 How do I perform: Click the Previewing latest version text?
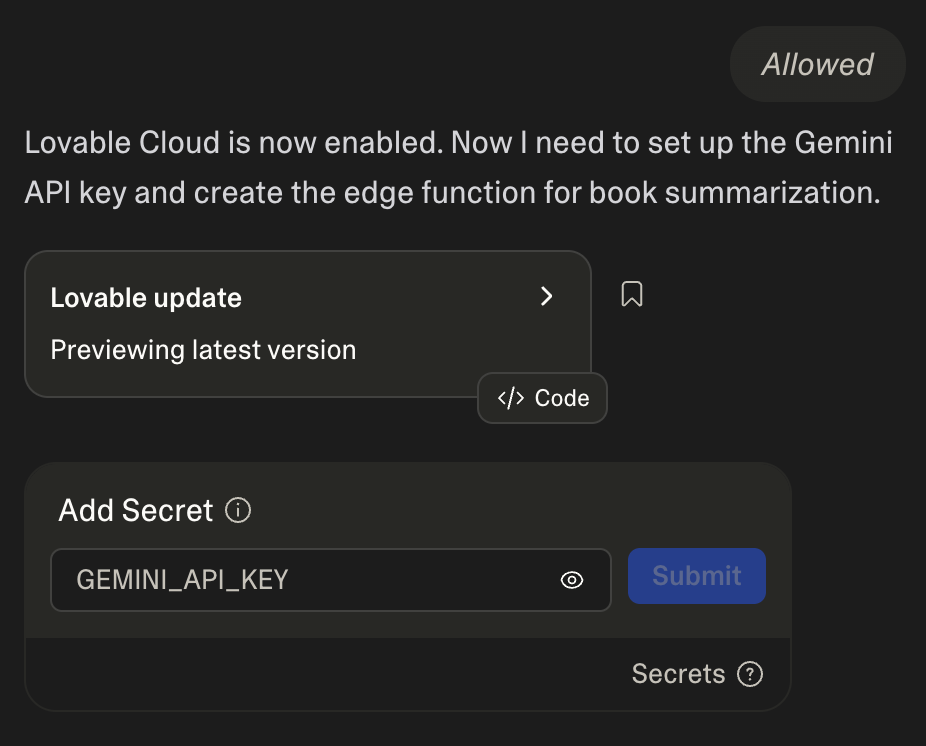(x=203, y=350)
